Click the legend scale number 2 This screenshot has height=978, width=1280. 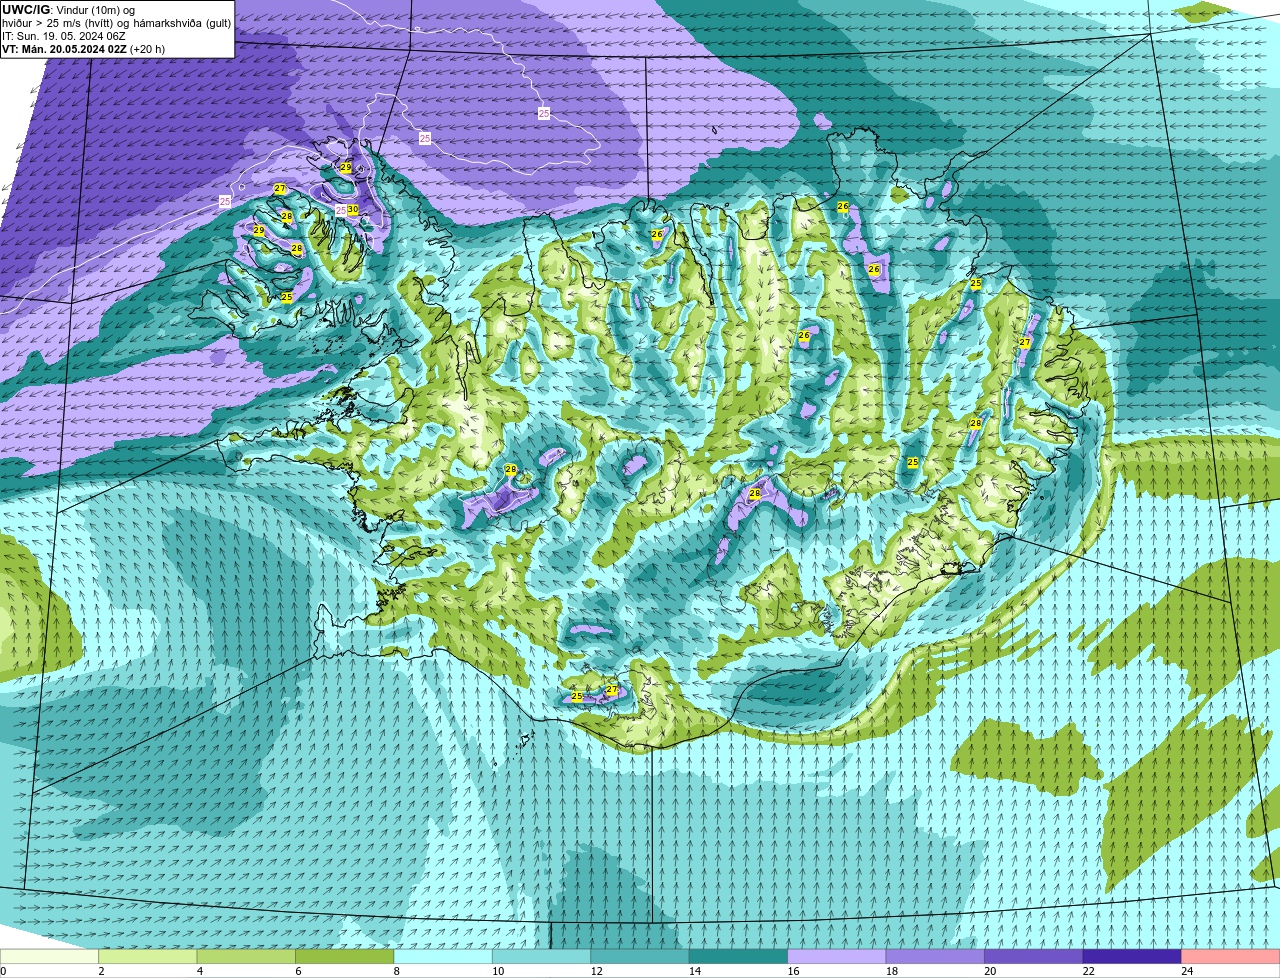[101, 971]
